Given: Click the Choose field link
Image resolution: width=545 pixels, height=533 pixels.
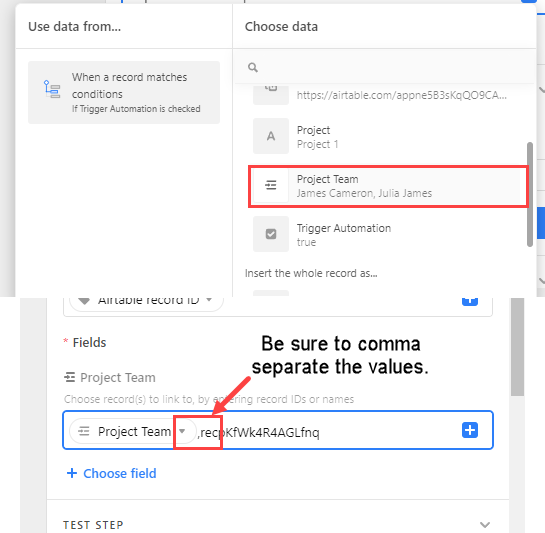Looking at the screenshot, I should [112, 473].
